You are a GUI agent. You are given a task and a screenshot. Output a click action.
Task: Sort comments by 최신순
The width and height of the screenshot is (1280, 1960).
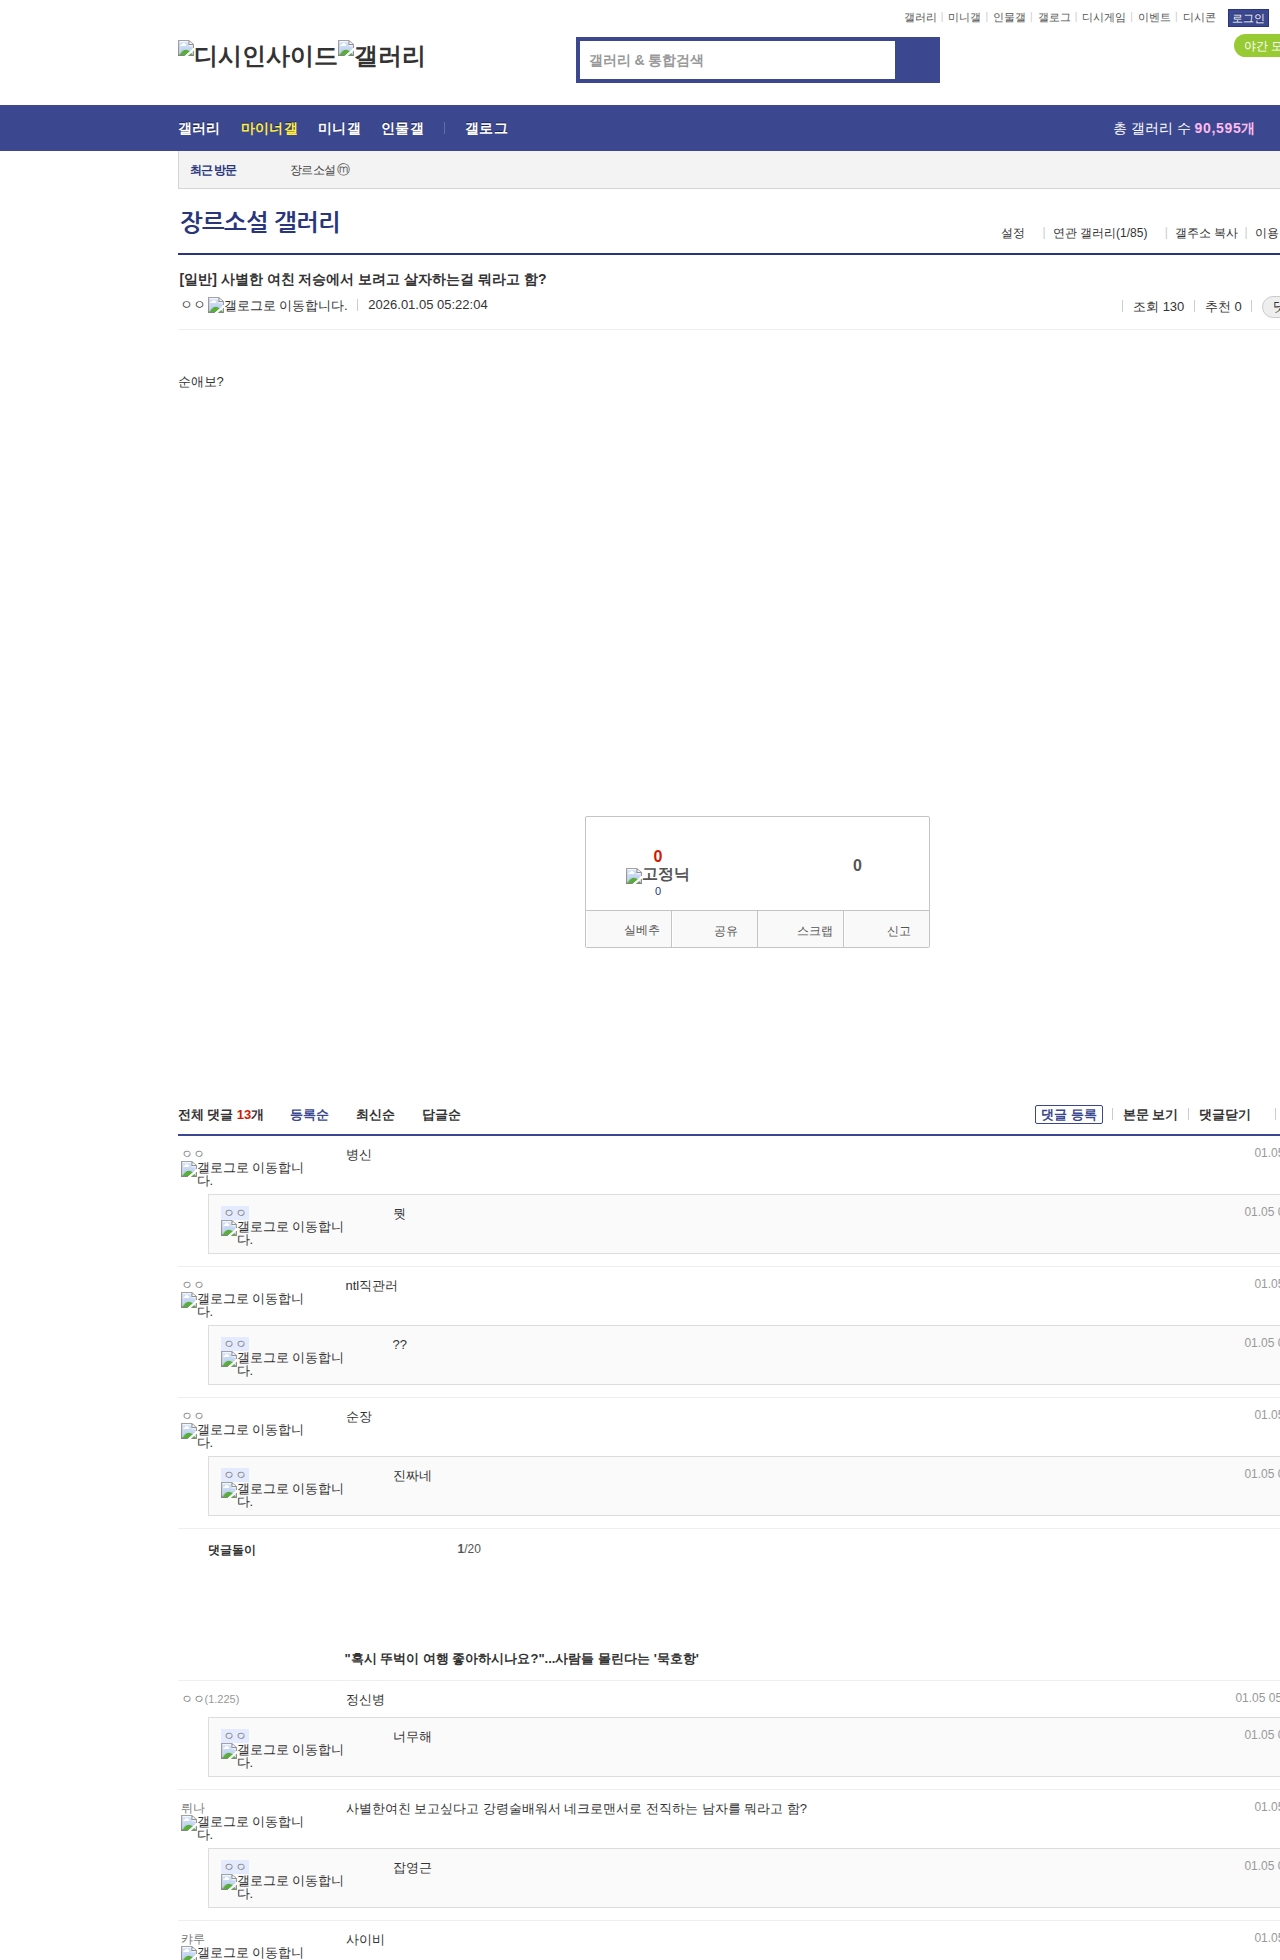(375, 1115)
